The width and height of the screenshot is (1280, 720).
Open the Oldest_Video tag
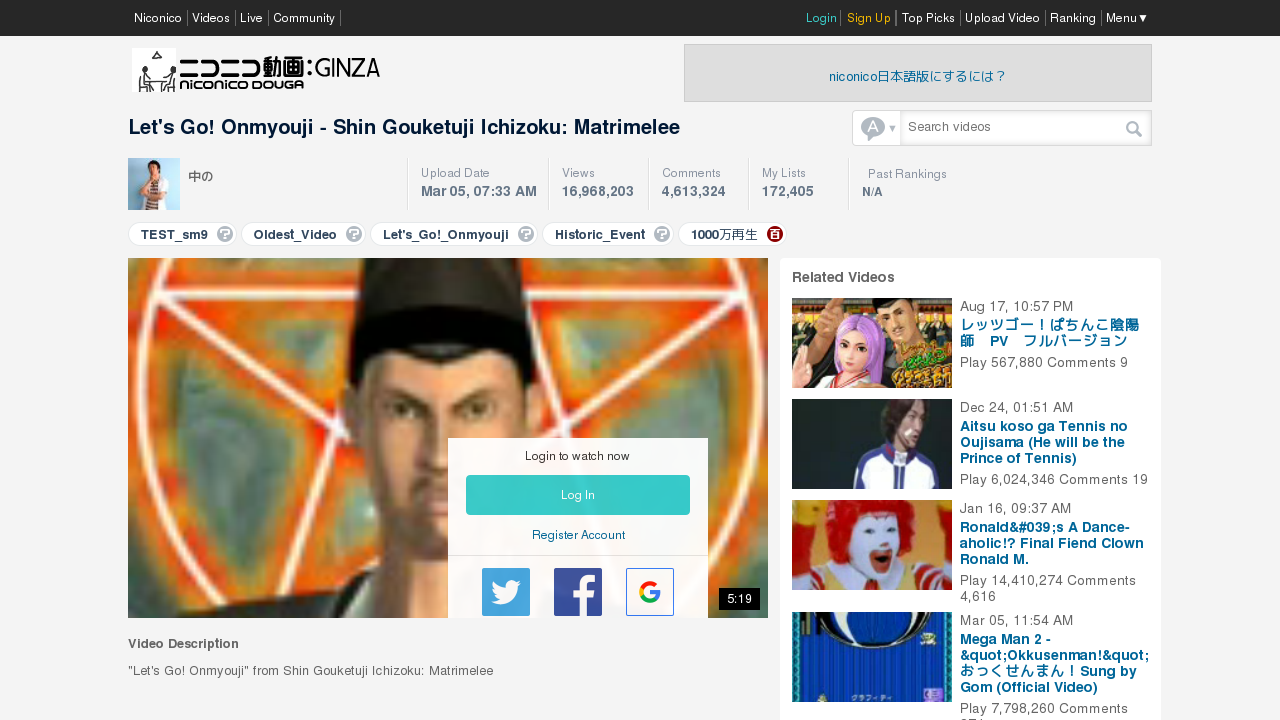point(295,234)
